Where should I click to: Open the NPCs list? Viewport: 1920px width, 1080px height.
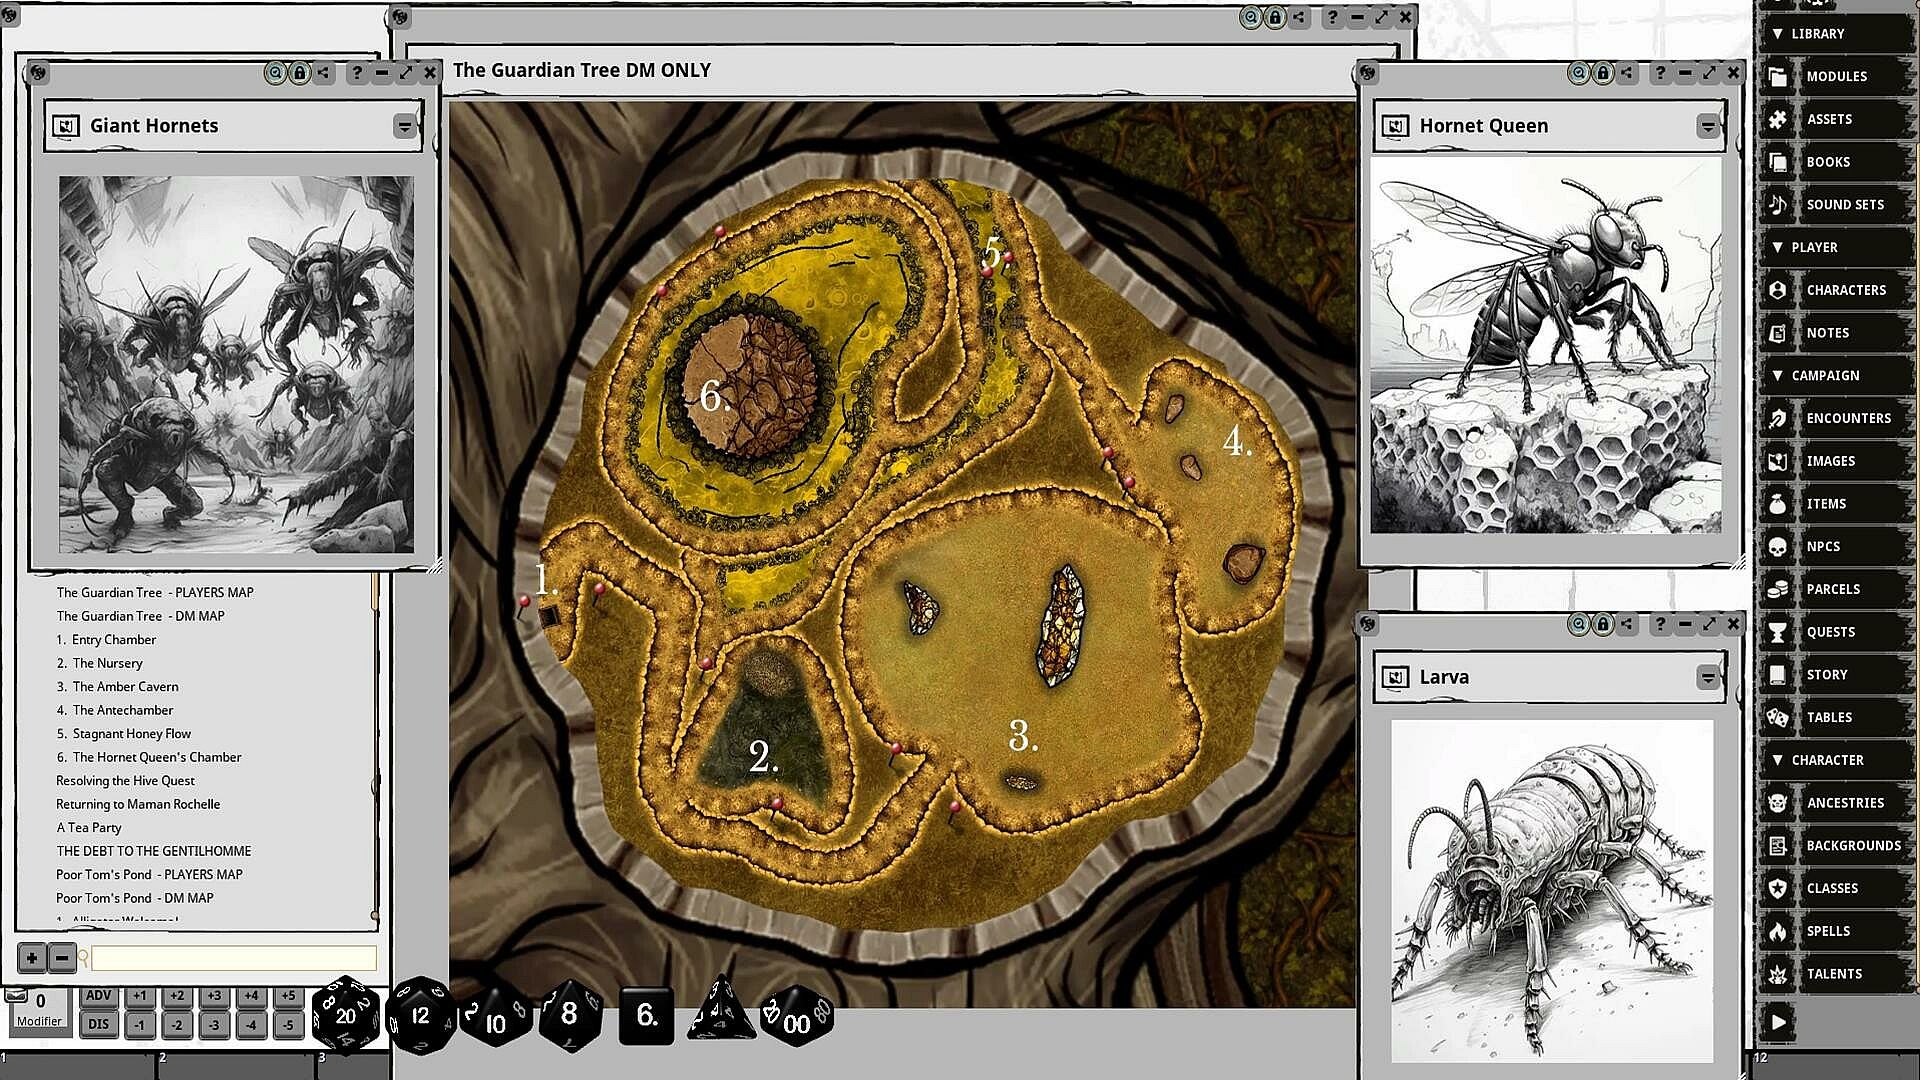[x=1822, y=546]
